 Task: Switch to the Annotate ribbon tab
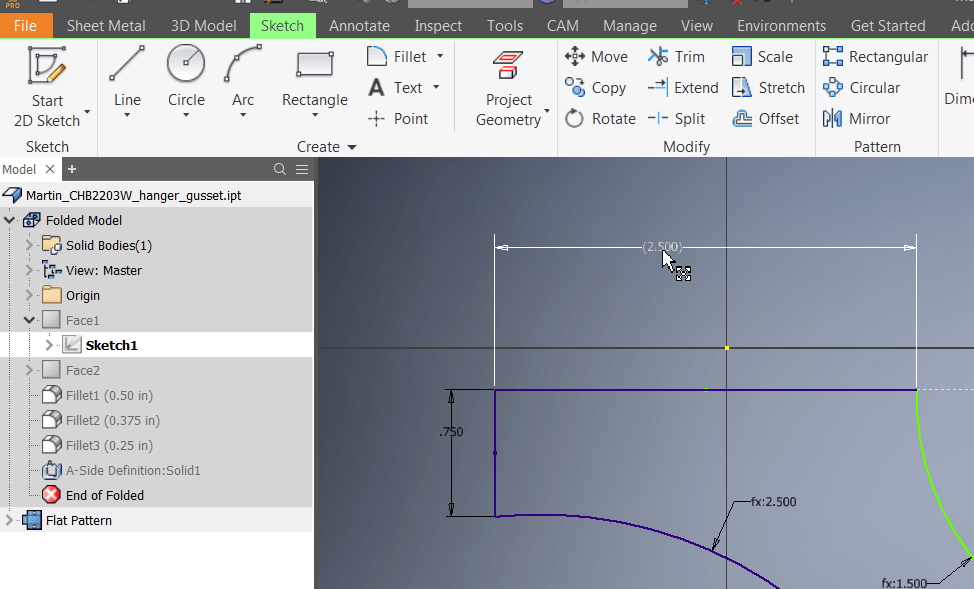(358, 25)
